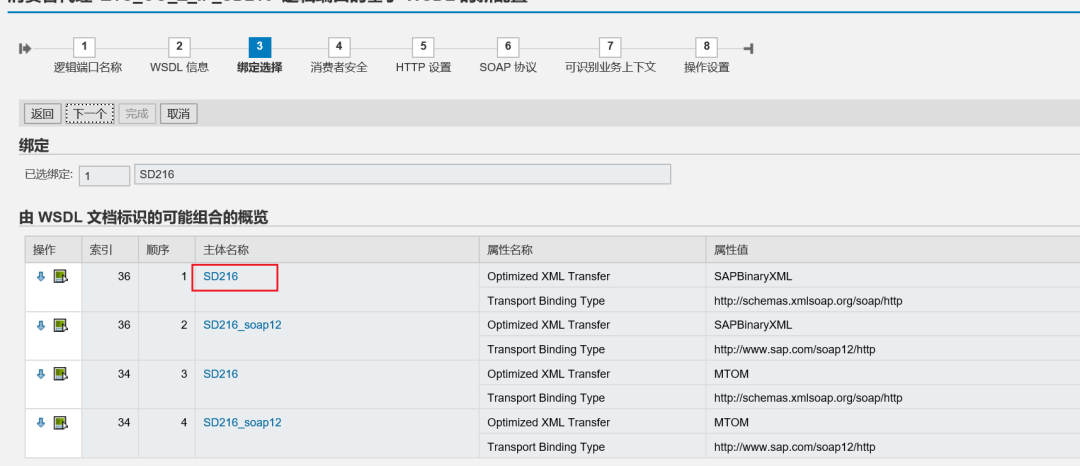The image size is (1080, 466).
Task: Click Transport Binding Type in order 3 row
Action: [x=546, y=398]
